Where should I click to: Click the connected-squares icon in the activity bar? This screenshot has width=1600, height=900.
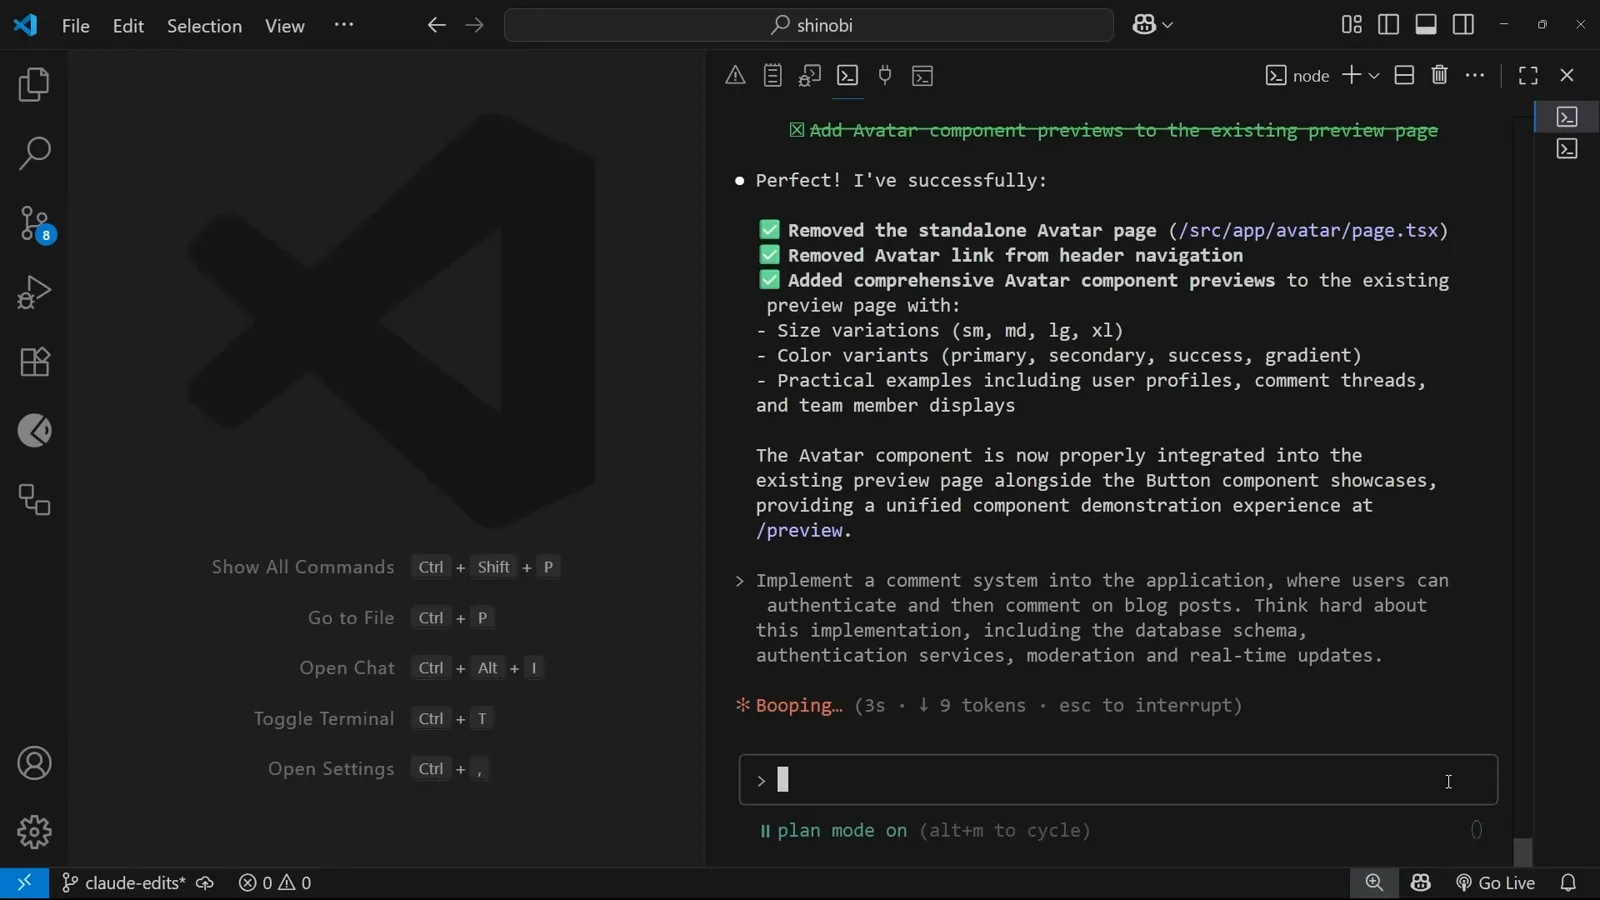tap(34, 500)
